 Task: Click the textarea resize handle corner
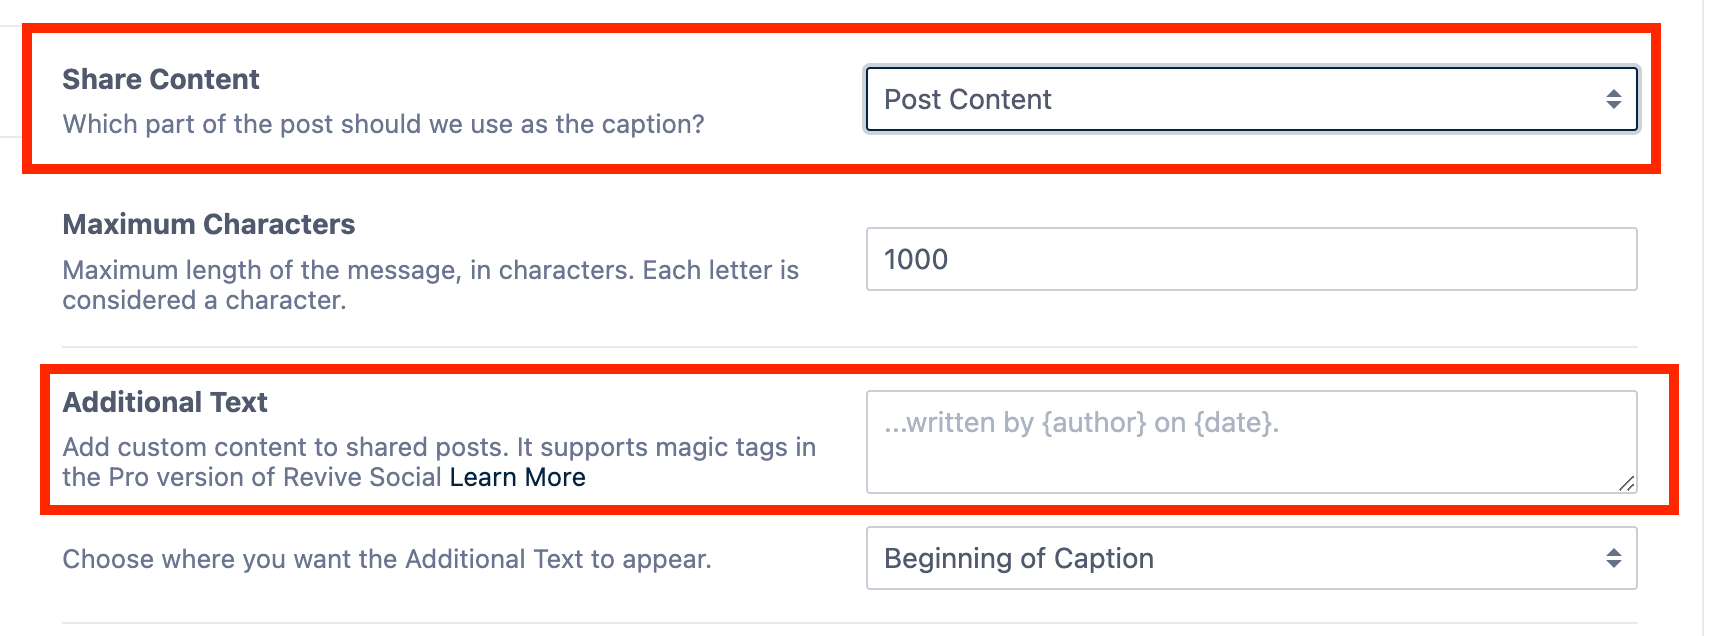point(1627,484)
